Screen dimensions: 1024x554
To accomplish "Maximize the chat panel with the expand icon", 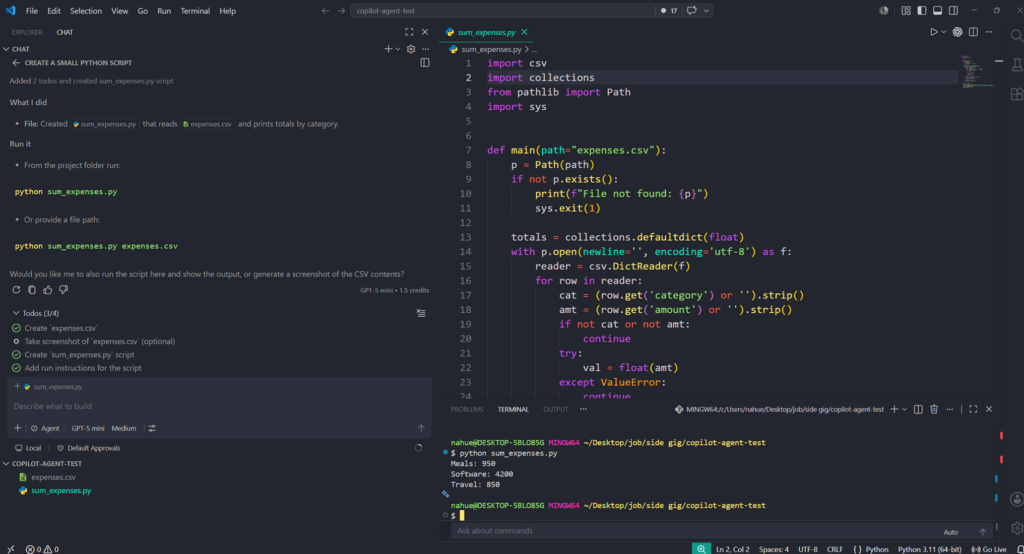I will (409, 32).
